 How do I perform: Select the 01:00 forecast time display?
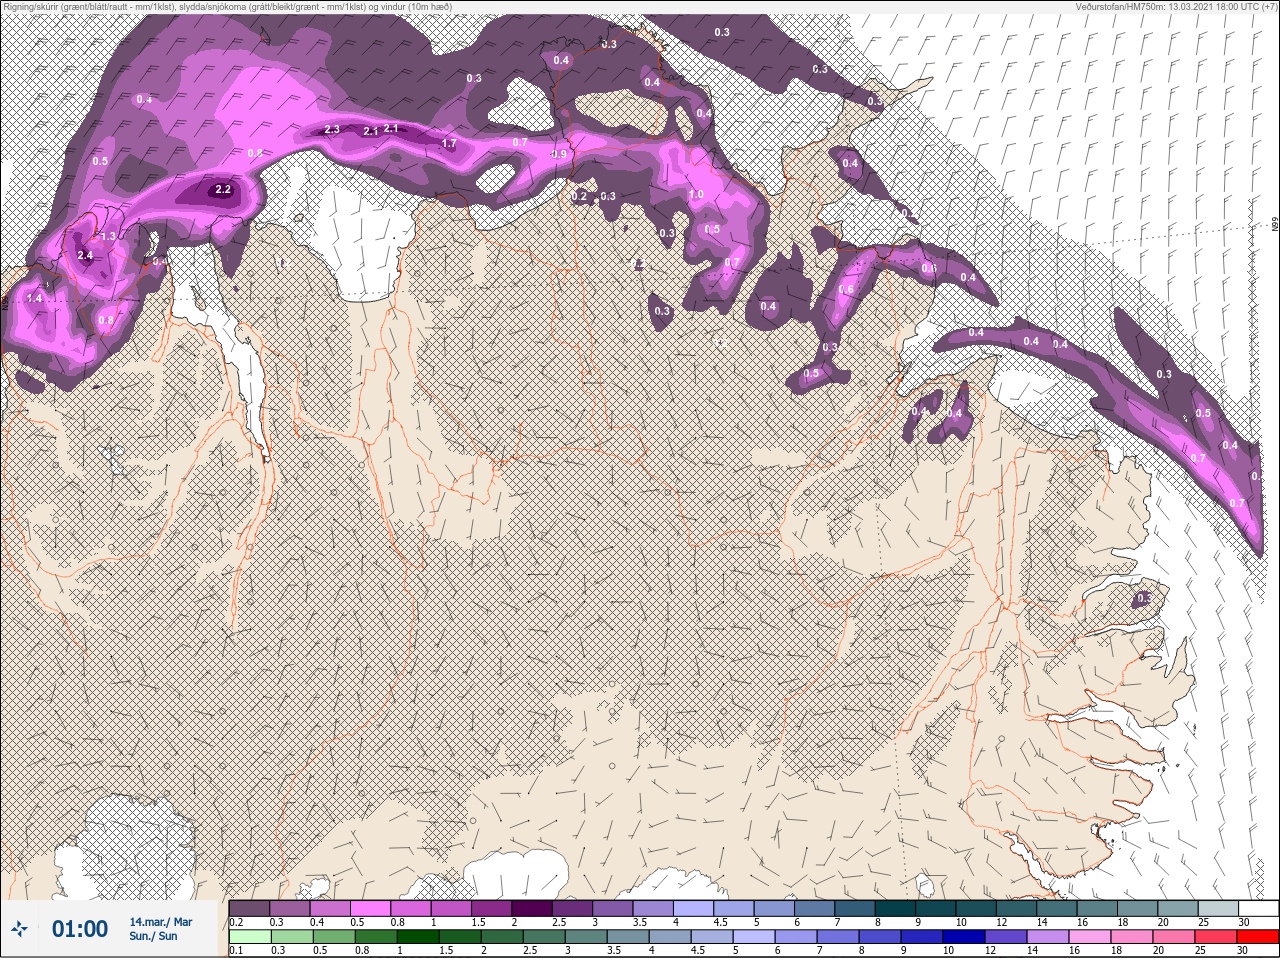pyautogui.click(x=80, y=929)
